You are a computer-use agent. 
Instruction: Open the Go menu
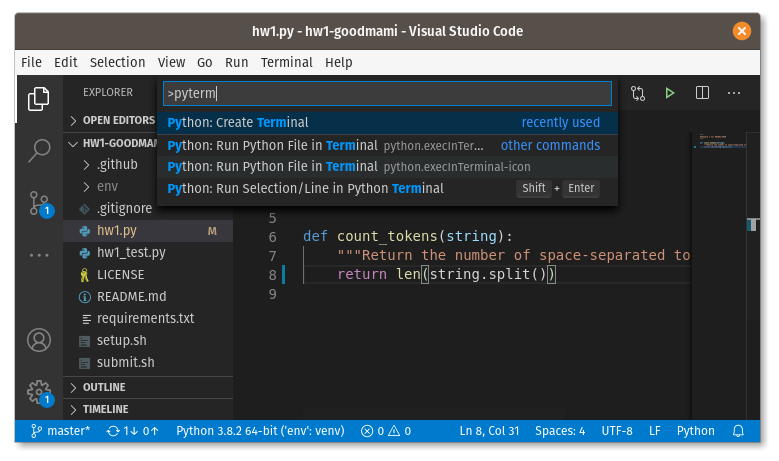(204, 62)
